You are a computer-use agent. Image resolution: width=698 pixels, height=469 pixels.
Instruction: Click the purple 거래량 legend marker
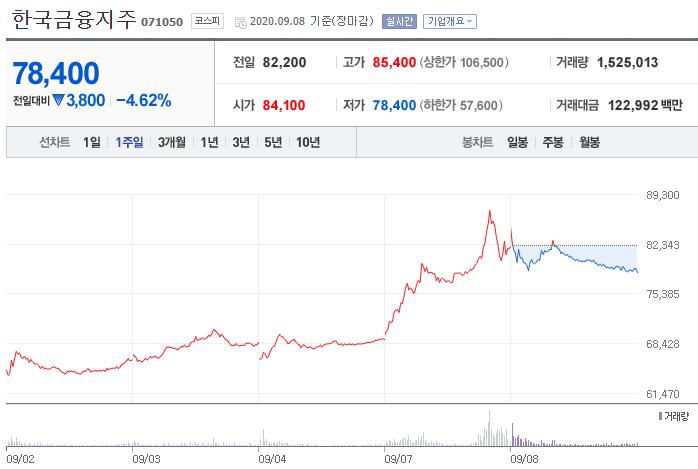click(660, 416)
